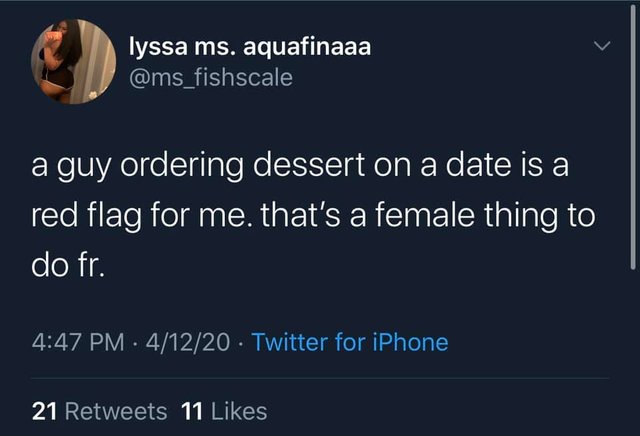This screenshot has width=640, height=436.
Task: Open the Twitter for iPhone source link
Action: pyautogui.click(x=350, y=342)
